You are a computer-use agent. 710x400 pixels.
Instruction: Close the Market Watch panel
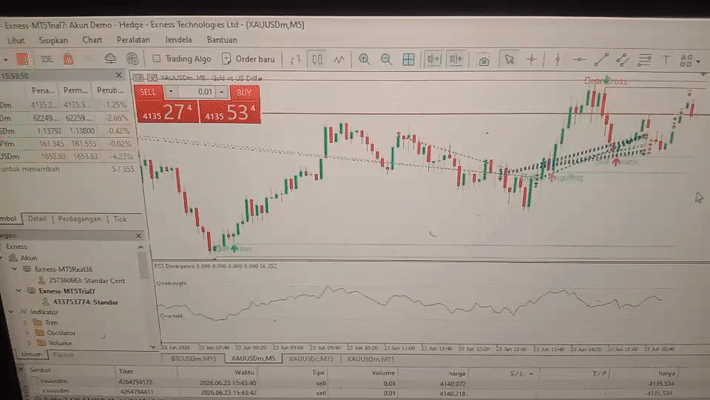(119, 75)
